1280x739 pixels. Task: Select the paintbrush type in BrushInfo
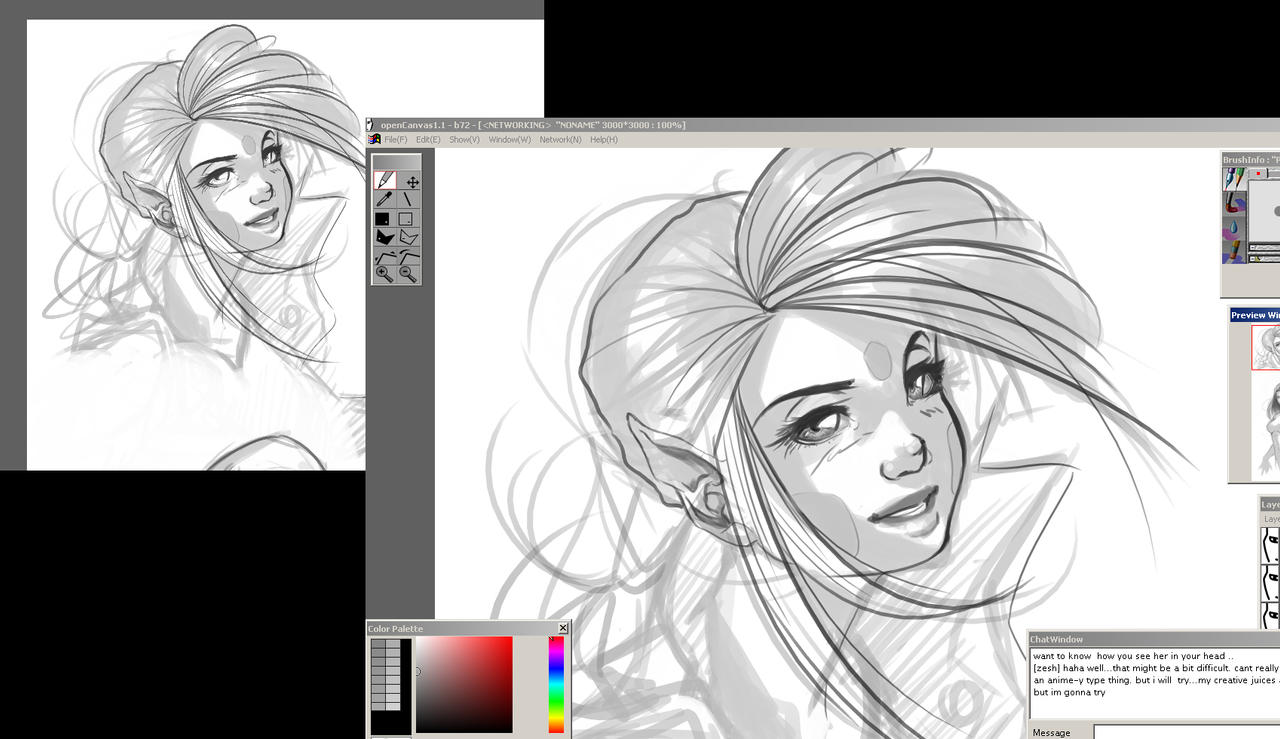[1234, 203]
